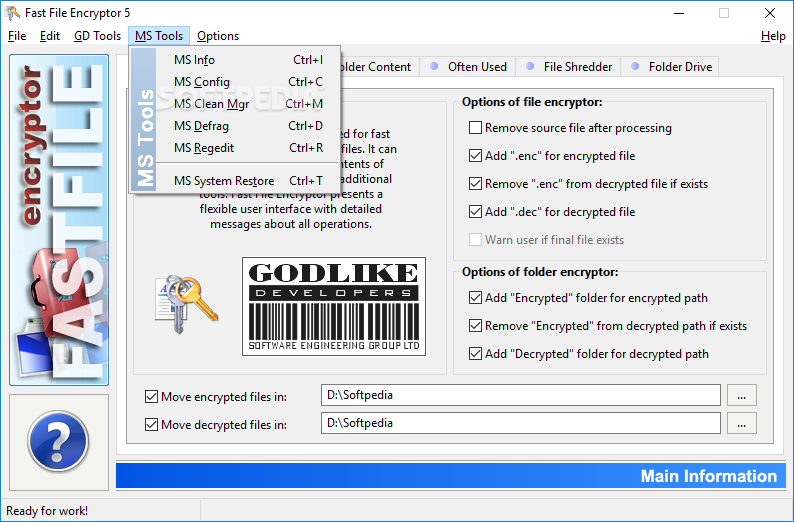Close the MS Tools menu
This screenshot has height=522, width=794.
tap(159, 36)
